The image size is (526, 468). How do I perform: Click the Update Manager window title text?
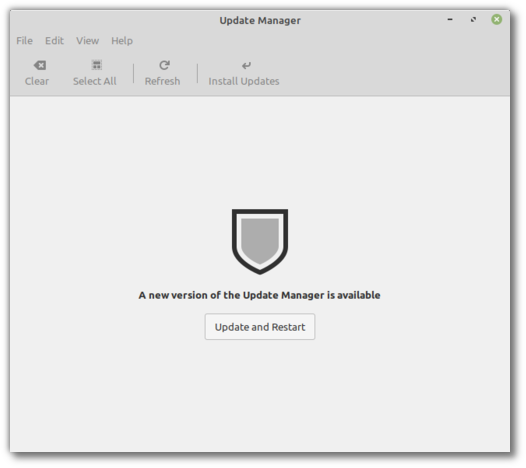260,20
